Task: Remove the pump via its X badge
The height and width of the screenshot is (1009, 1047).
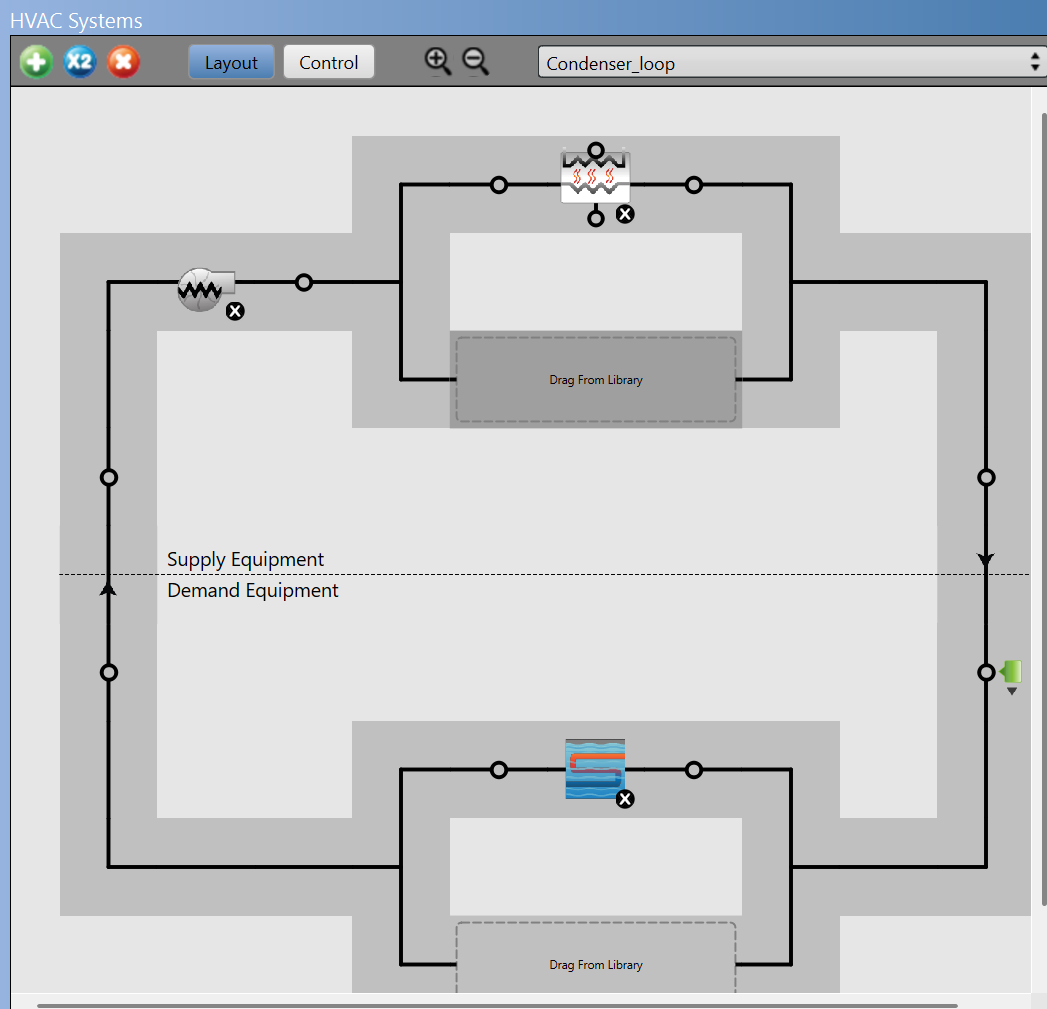Action: point(235,311)
